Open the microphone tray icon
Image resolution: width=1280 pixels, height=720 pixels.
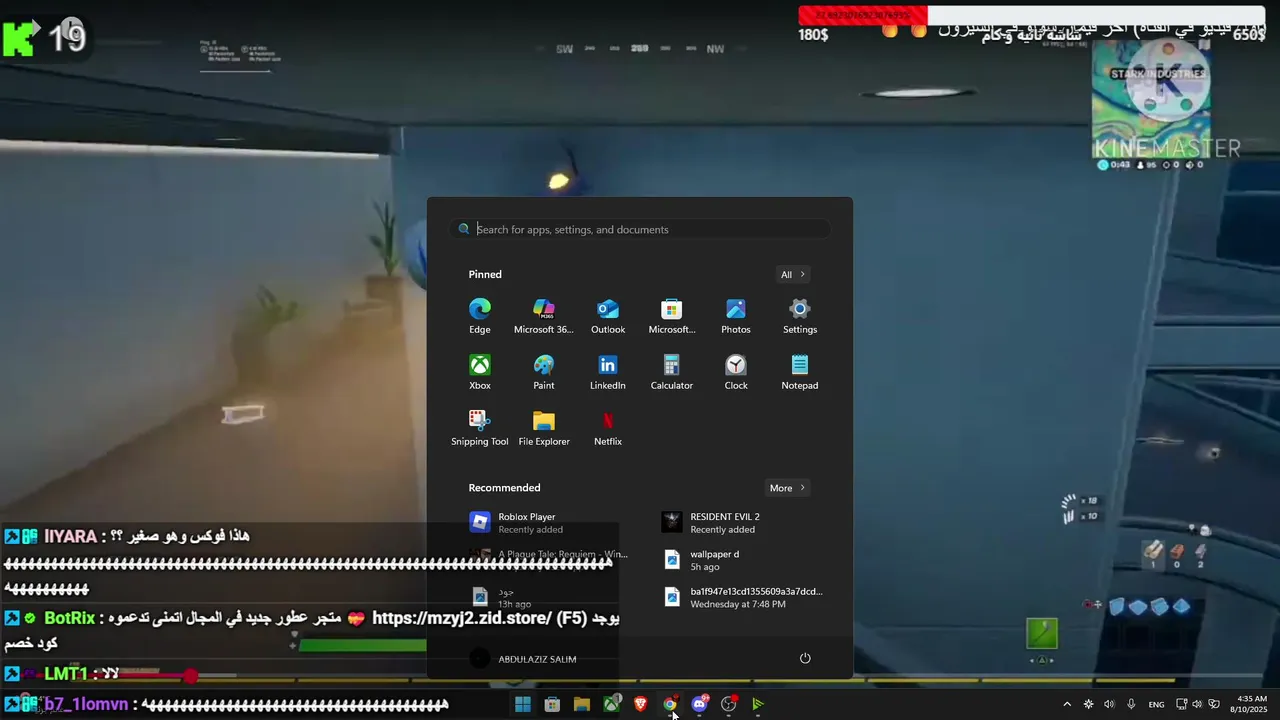[1131, 704]
